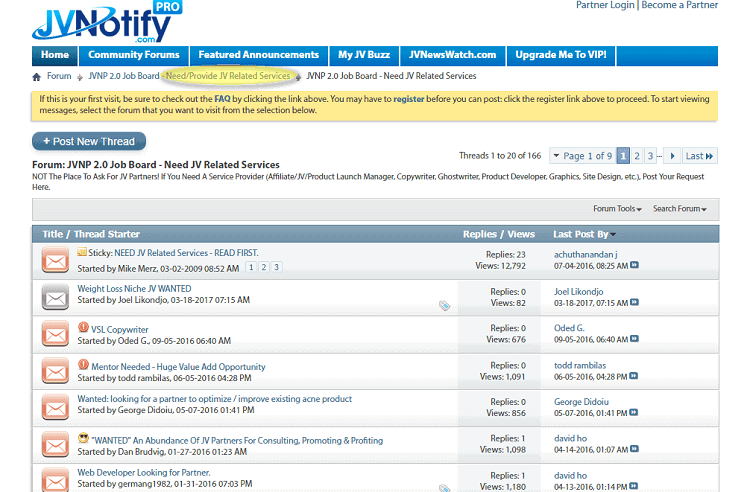Expand the Forum Tools menu
This screenshot has width=750, height=492.
pos(617,209)
